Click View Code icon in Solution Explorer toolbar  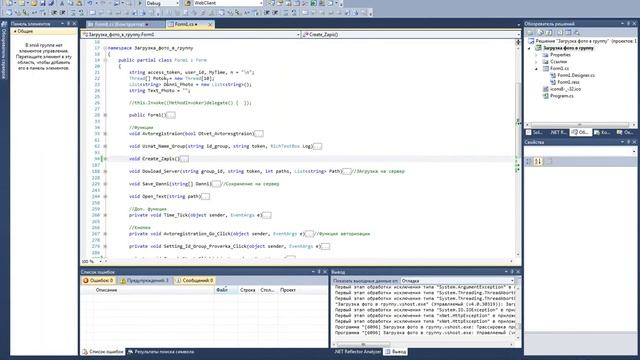[x=560, y=32]
